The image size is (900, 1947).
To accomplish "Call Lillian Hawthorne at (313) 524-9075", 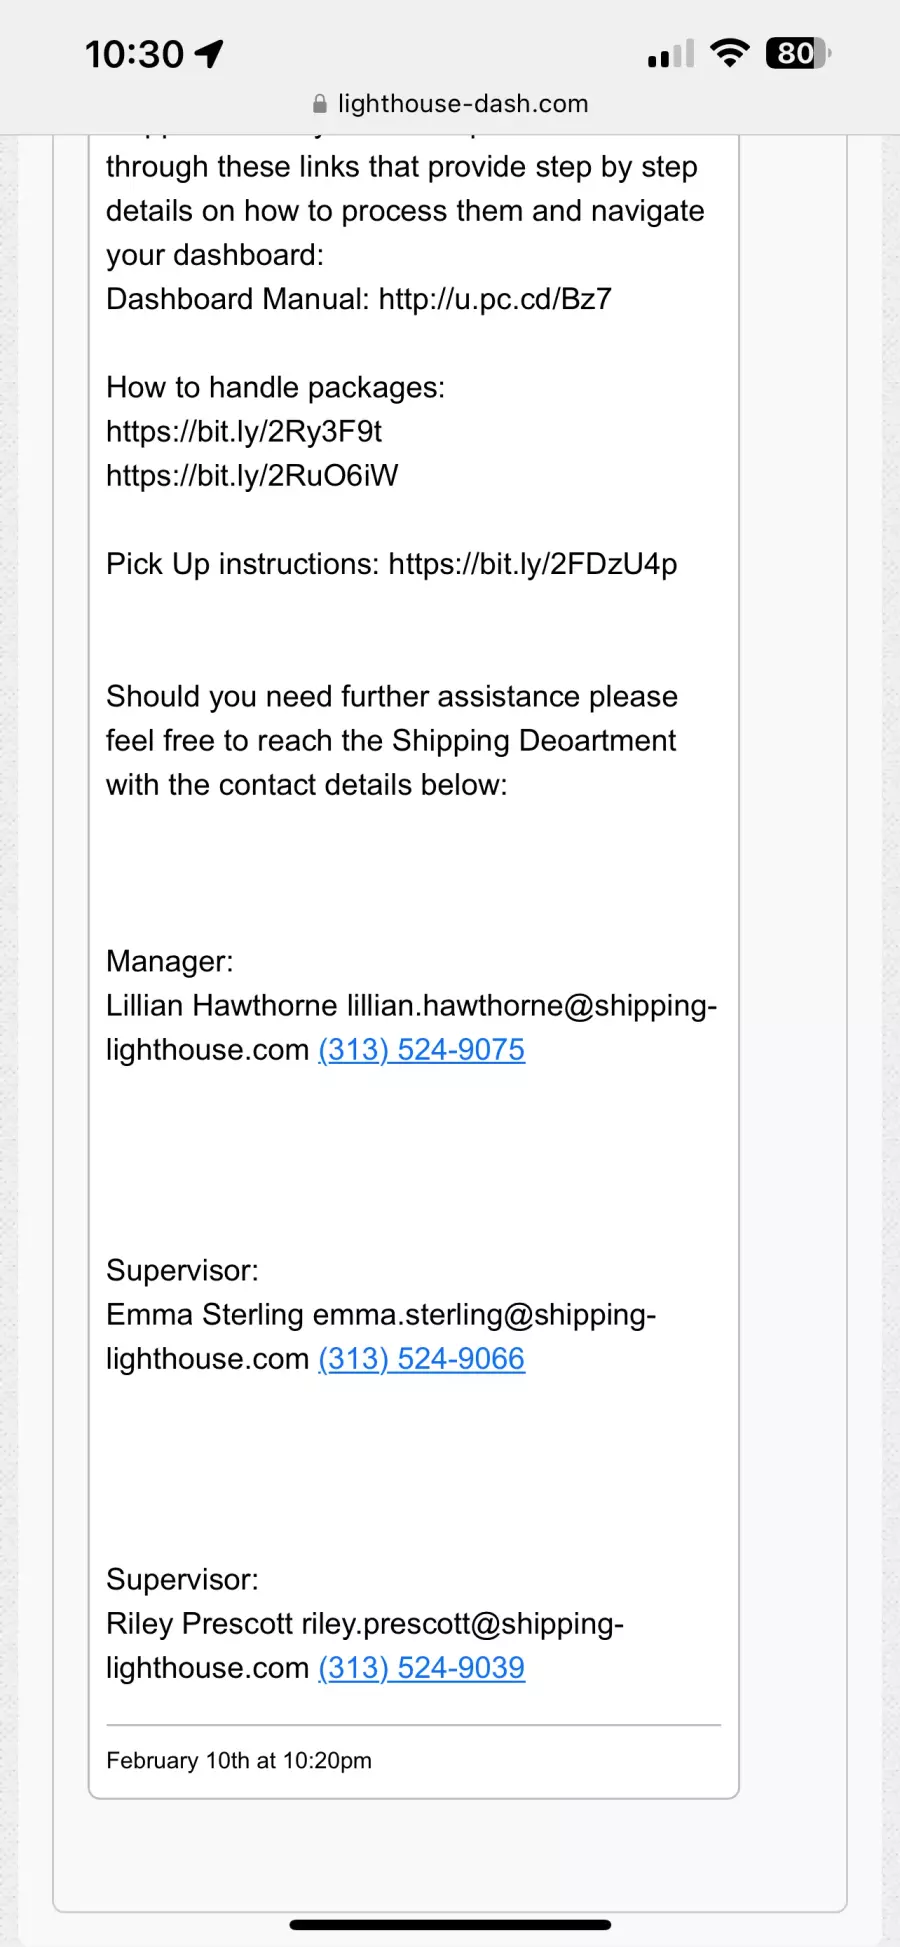I will point(421,1050).
